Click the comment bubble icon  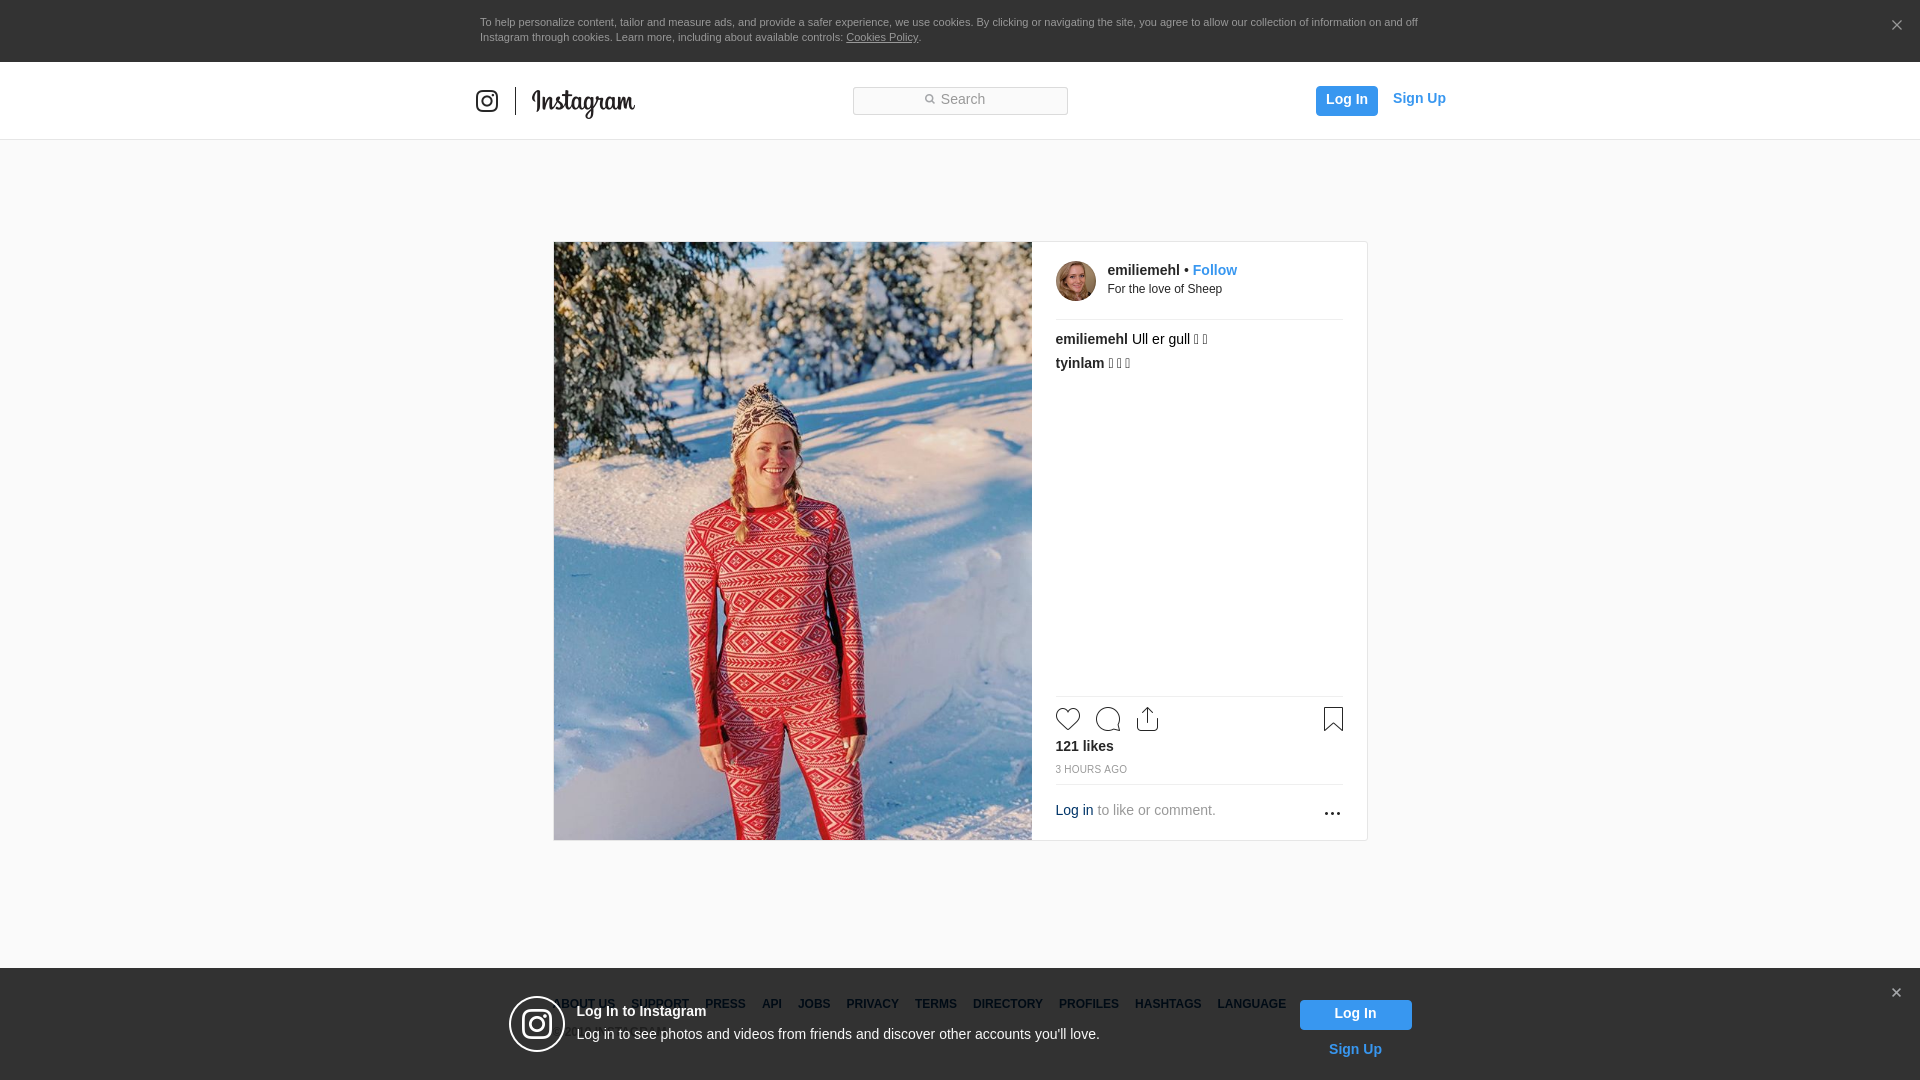[x=1108, y=719]
